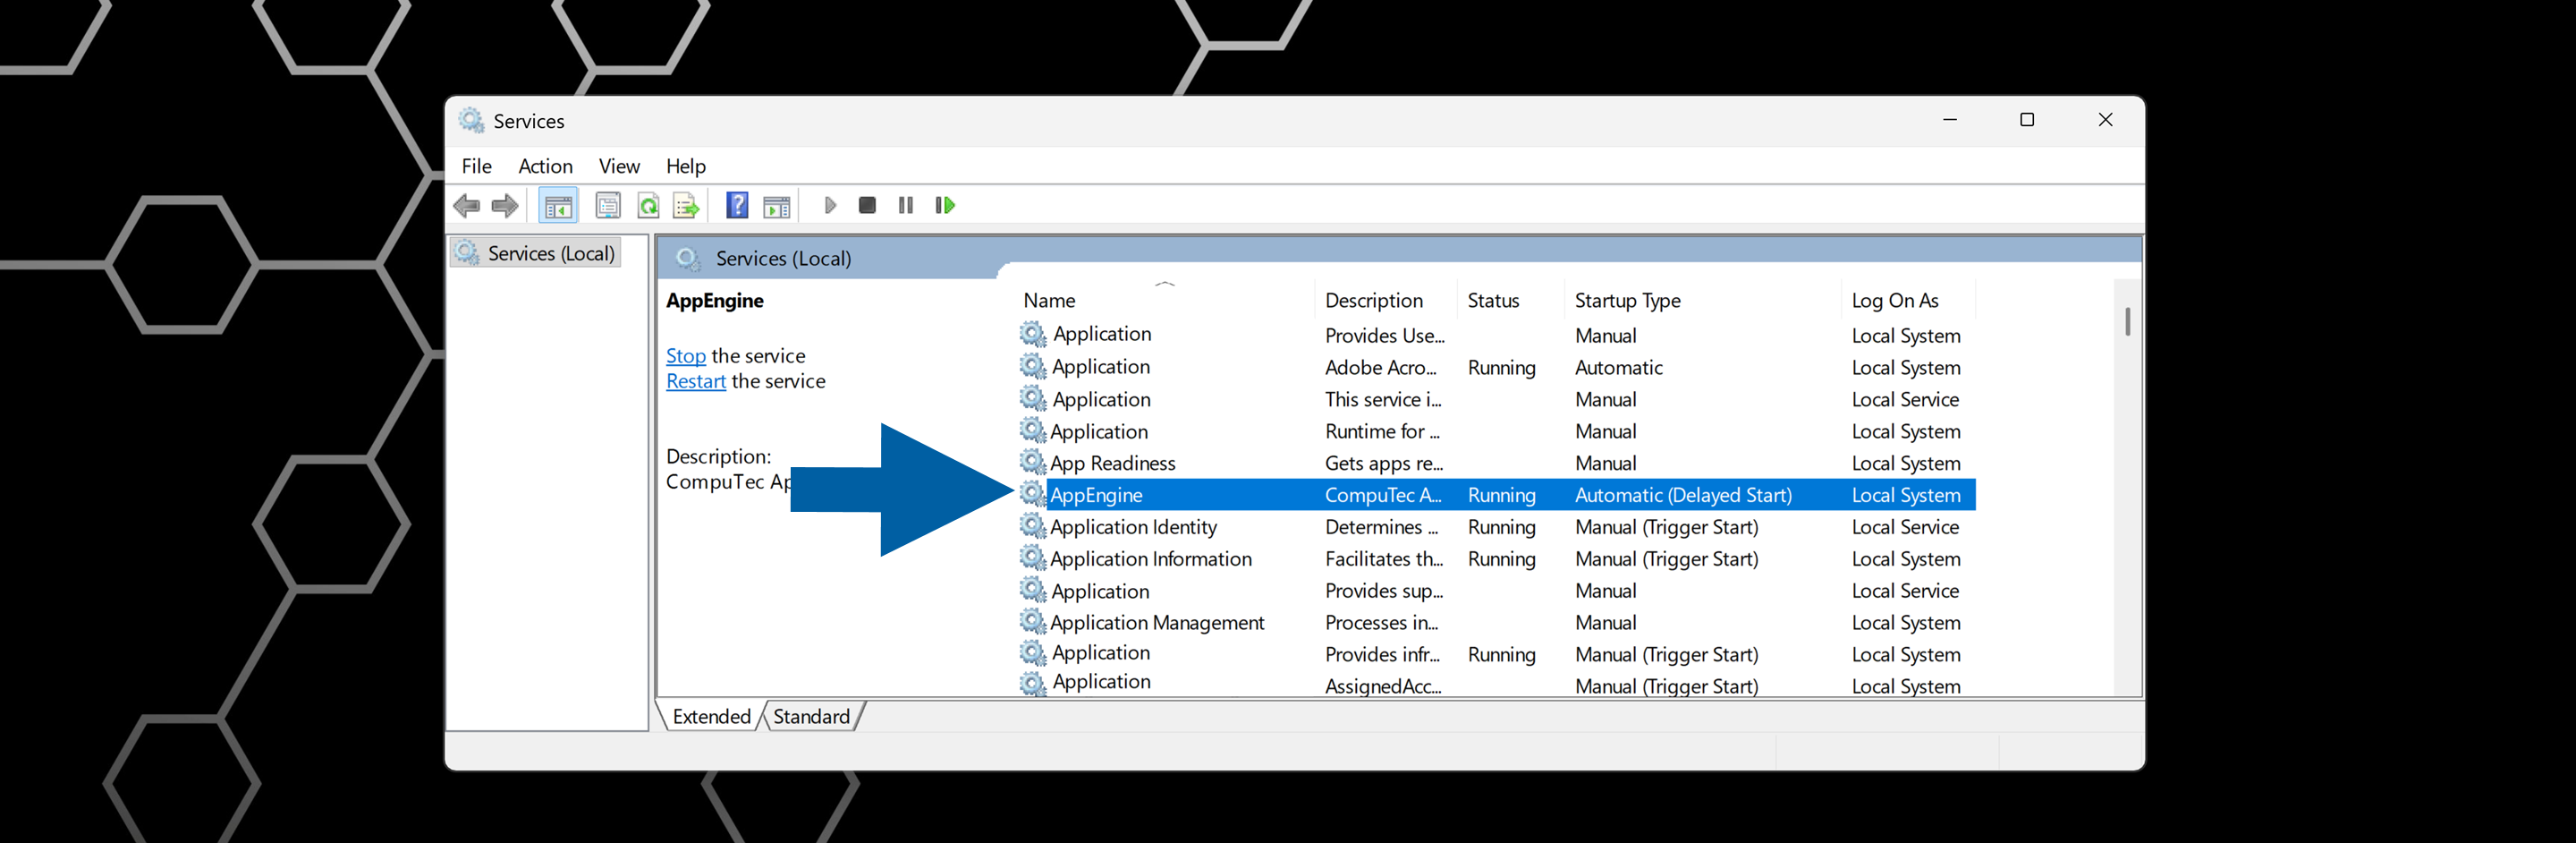Click the Stop the service link
This screenshot has width=2576, height=843.
[685, 355]
